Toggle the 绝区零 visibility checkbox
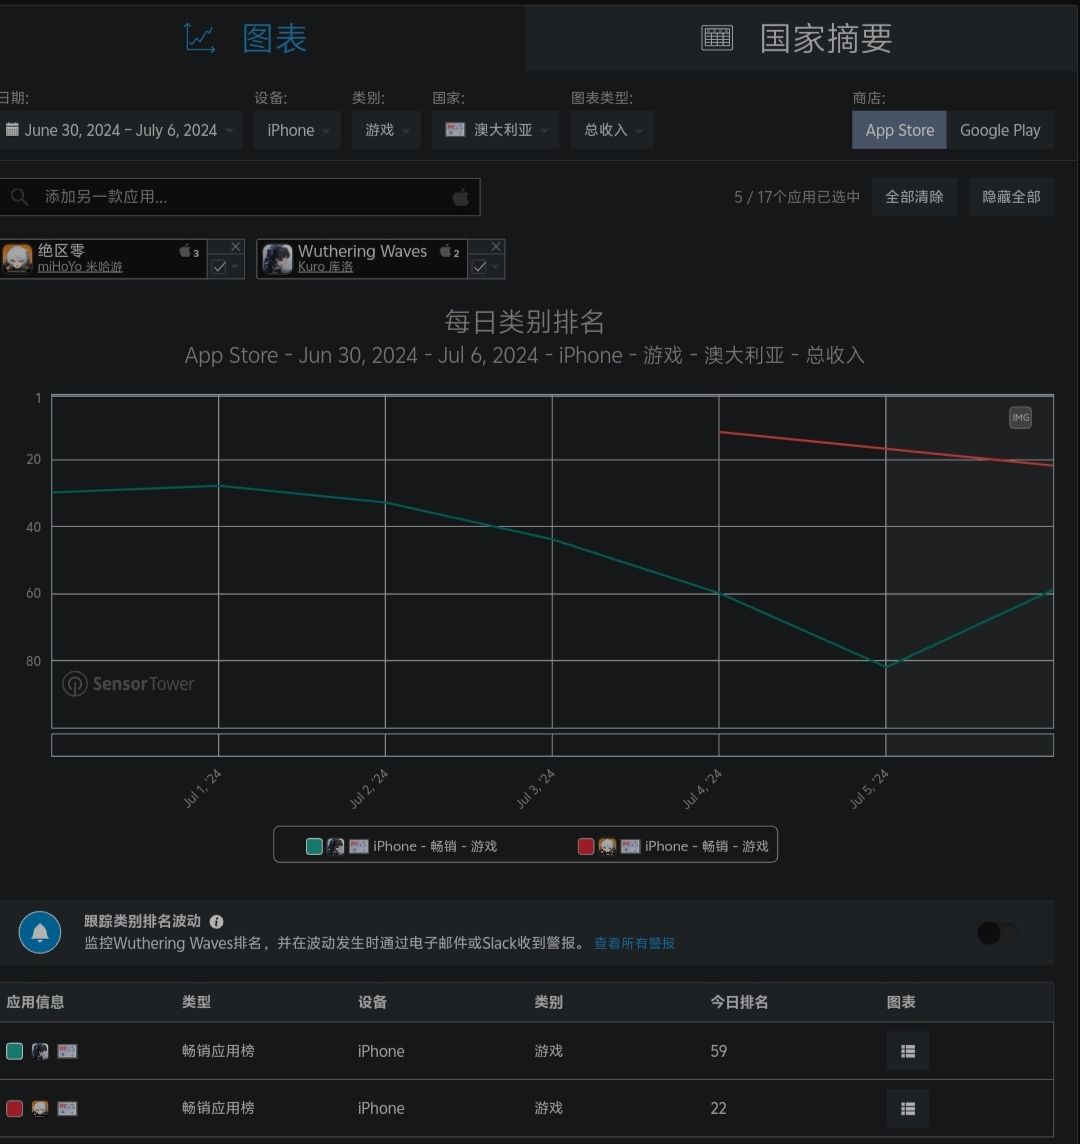The width and height of the screenshot is (1080, 1144). click(x=218, y=267)
